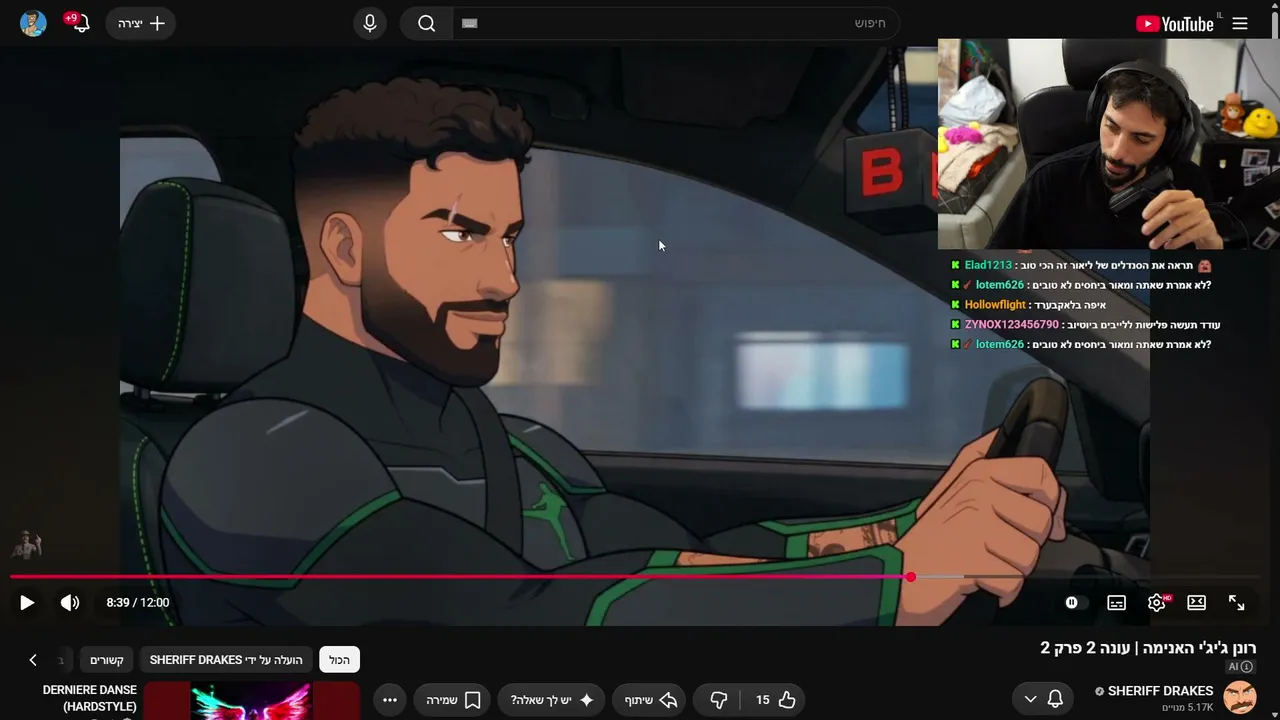Open the notifications bell with +9 badge
Viewport: 1280px width, 720px height.
point(80,23)
